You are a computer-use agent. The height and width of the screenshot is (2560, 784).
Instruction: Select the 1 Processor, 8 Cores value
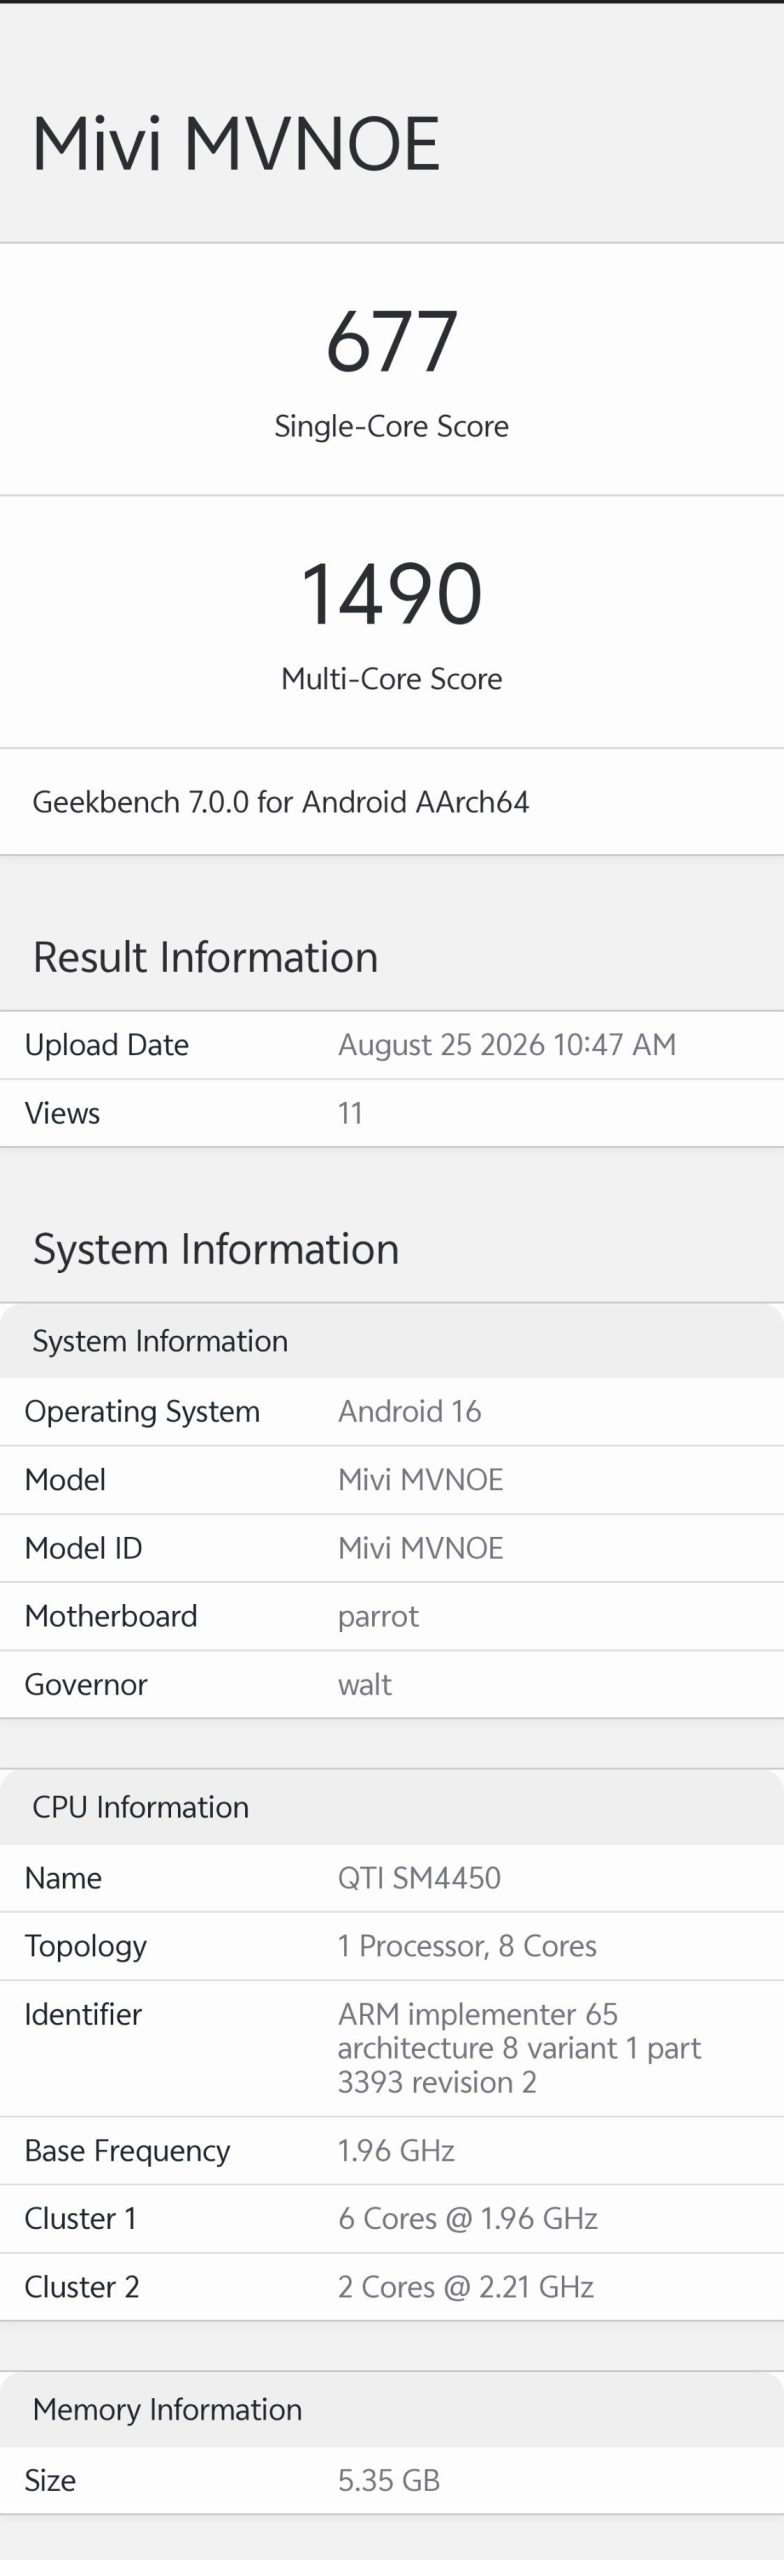point(467,1946)
